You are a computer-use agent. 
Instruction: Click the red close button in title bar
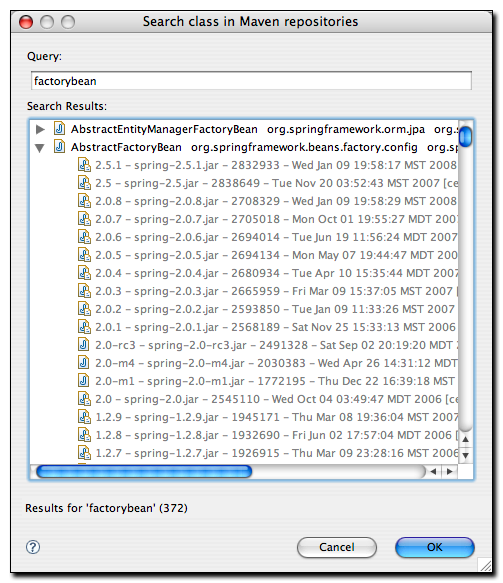[x=26, y=22]
